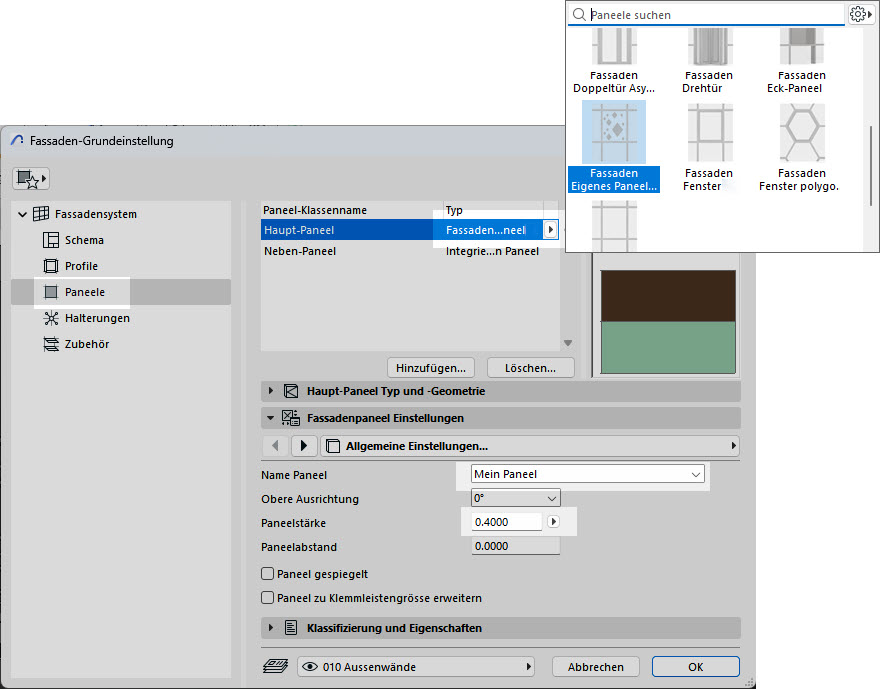
Task: Open the 010 Aussenwände layer dropdown
Action: click(416, 667)
